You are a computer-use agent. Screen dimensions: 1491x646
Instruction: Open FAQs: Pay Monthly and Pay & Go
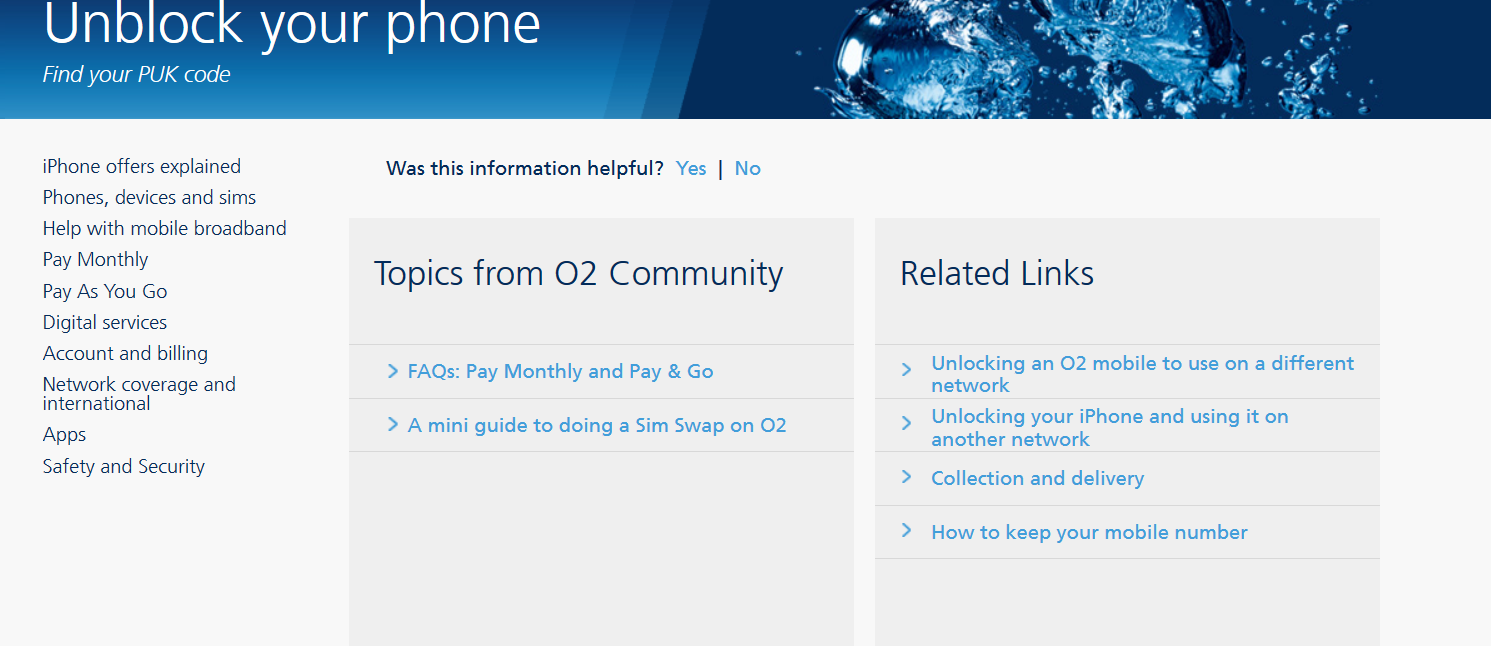click(560, 371)
